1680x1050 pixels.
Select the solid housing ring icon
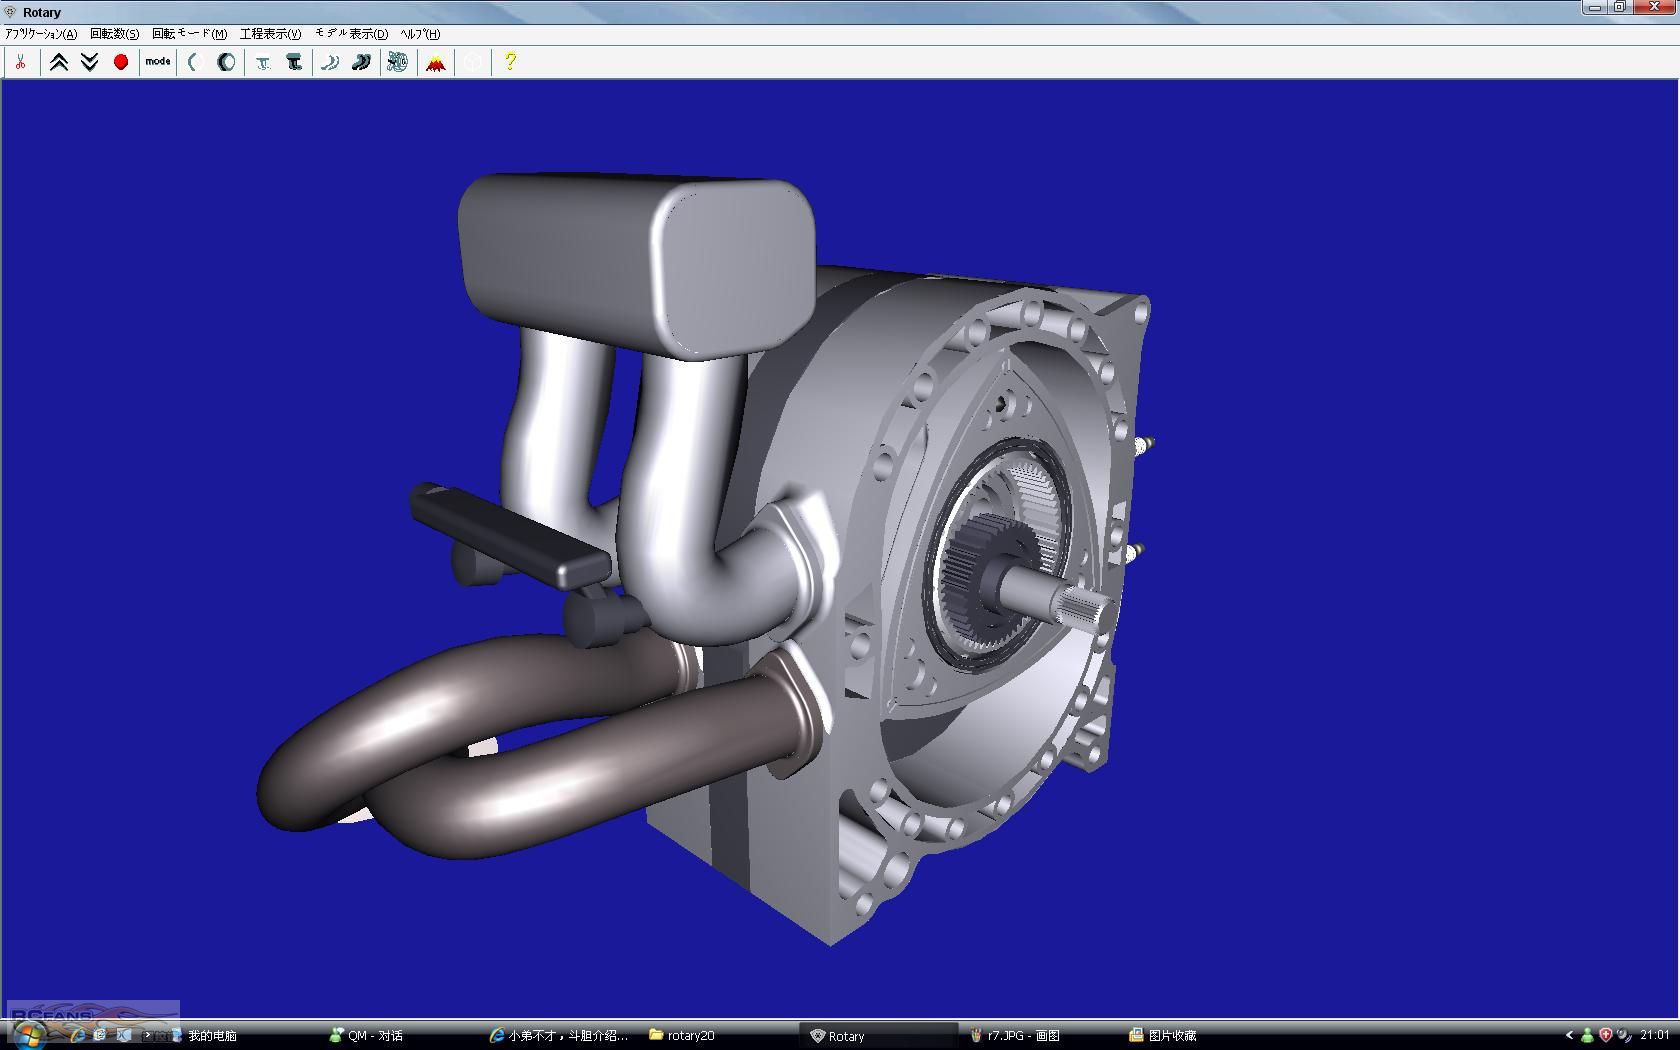click(226, 62)
